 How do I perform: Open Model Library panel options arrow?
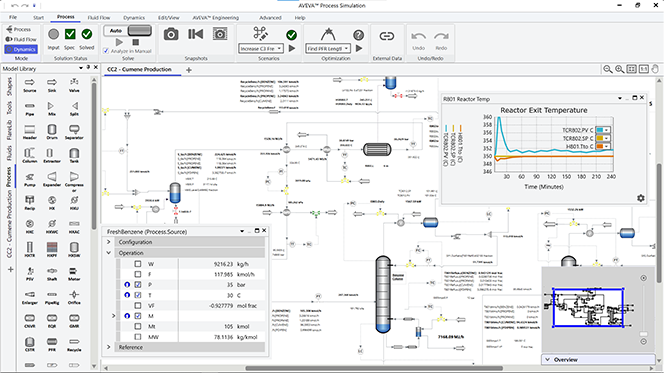[x=81, y=68]
